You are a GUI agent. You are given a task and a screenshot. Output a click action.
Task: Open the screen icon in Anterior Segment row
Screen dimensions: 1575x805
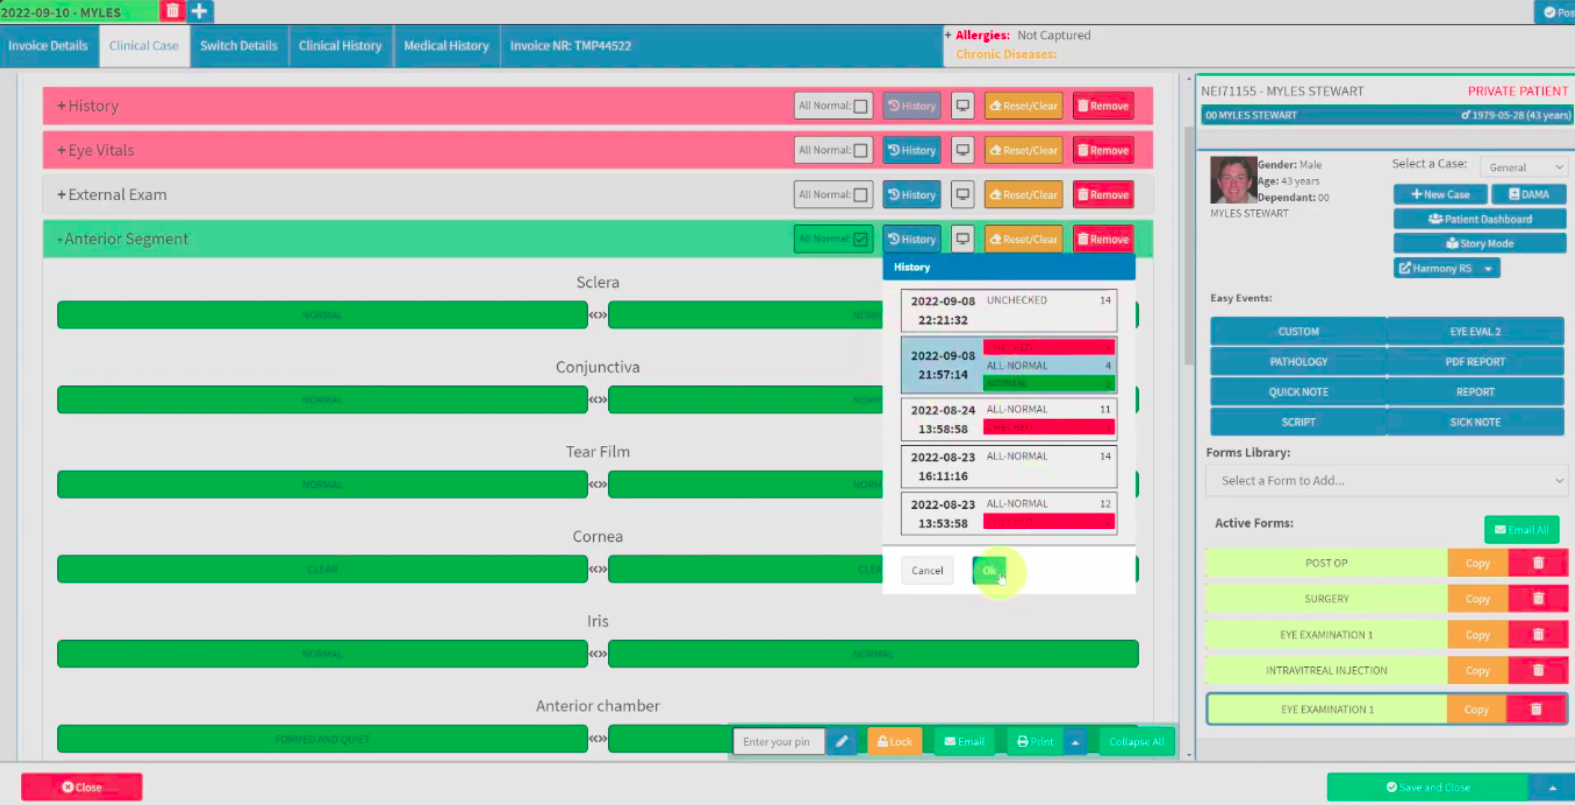point(962,239)
